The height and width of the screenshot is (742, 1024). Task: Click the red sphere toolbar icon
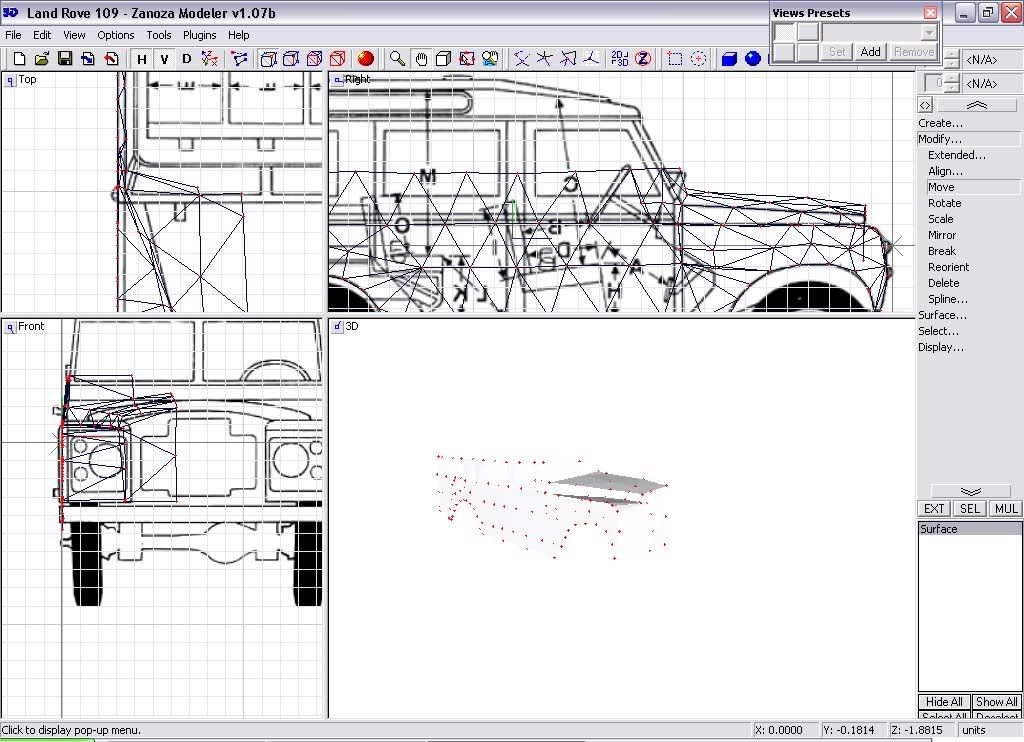click(x=366, y=59)
